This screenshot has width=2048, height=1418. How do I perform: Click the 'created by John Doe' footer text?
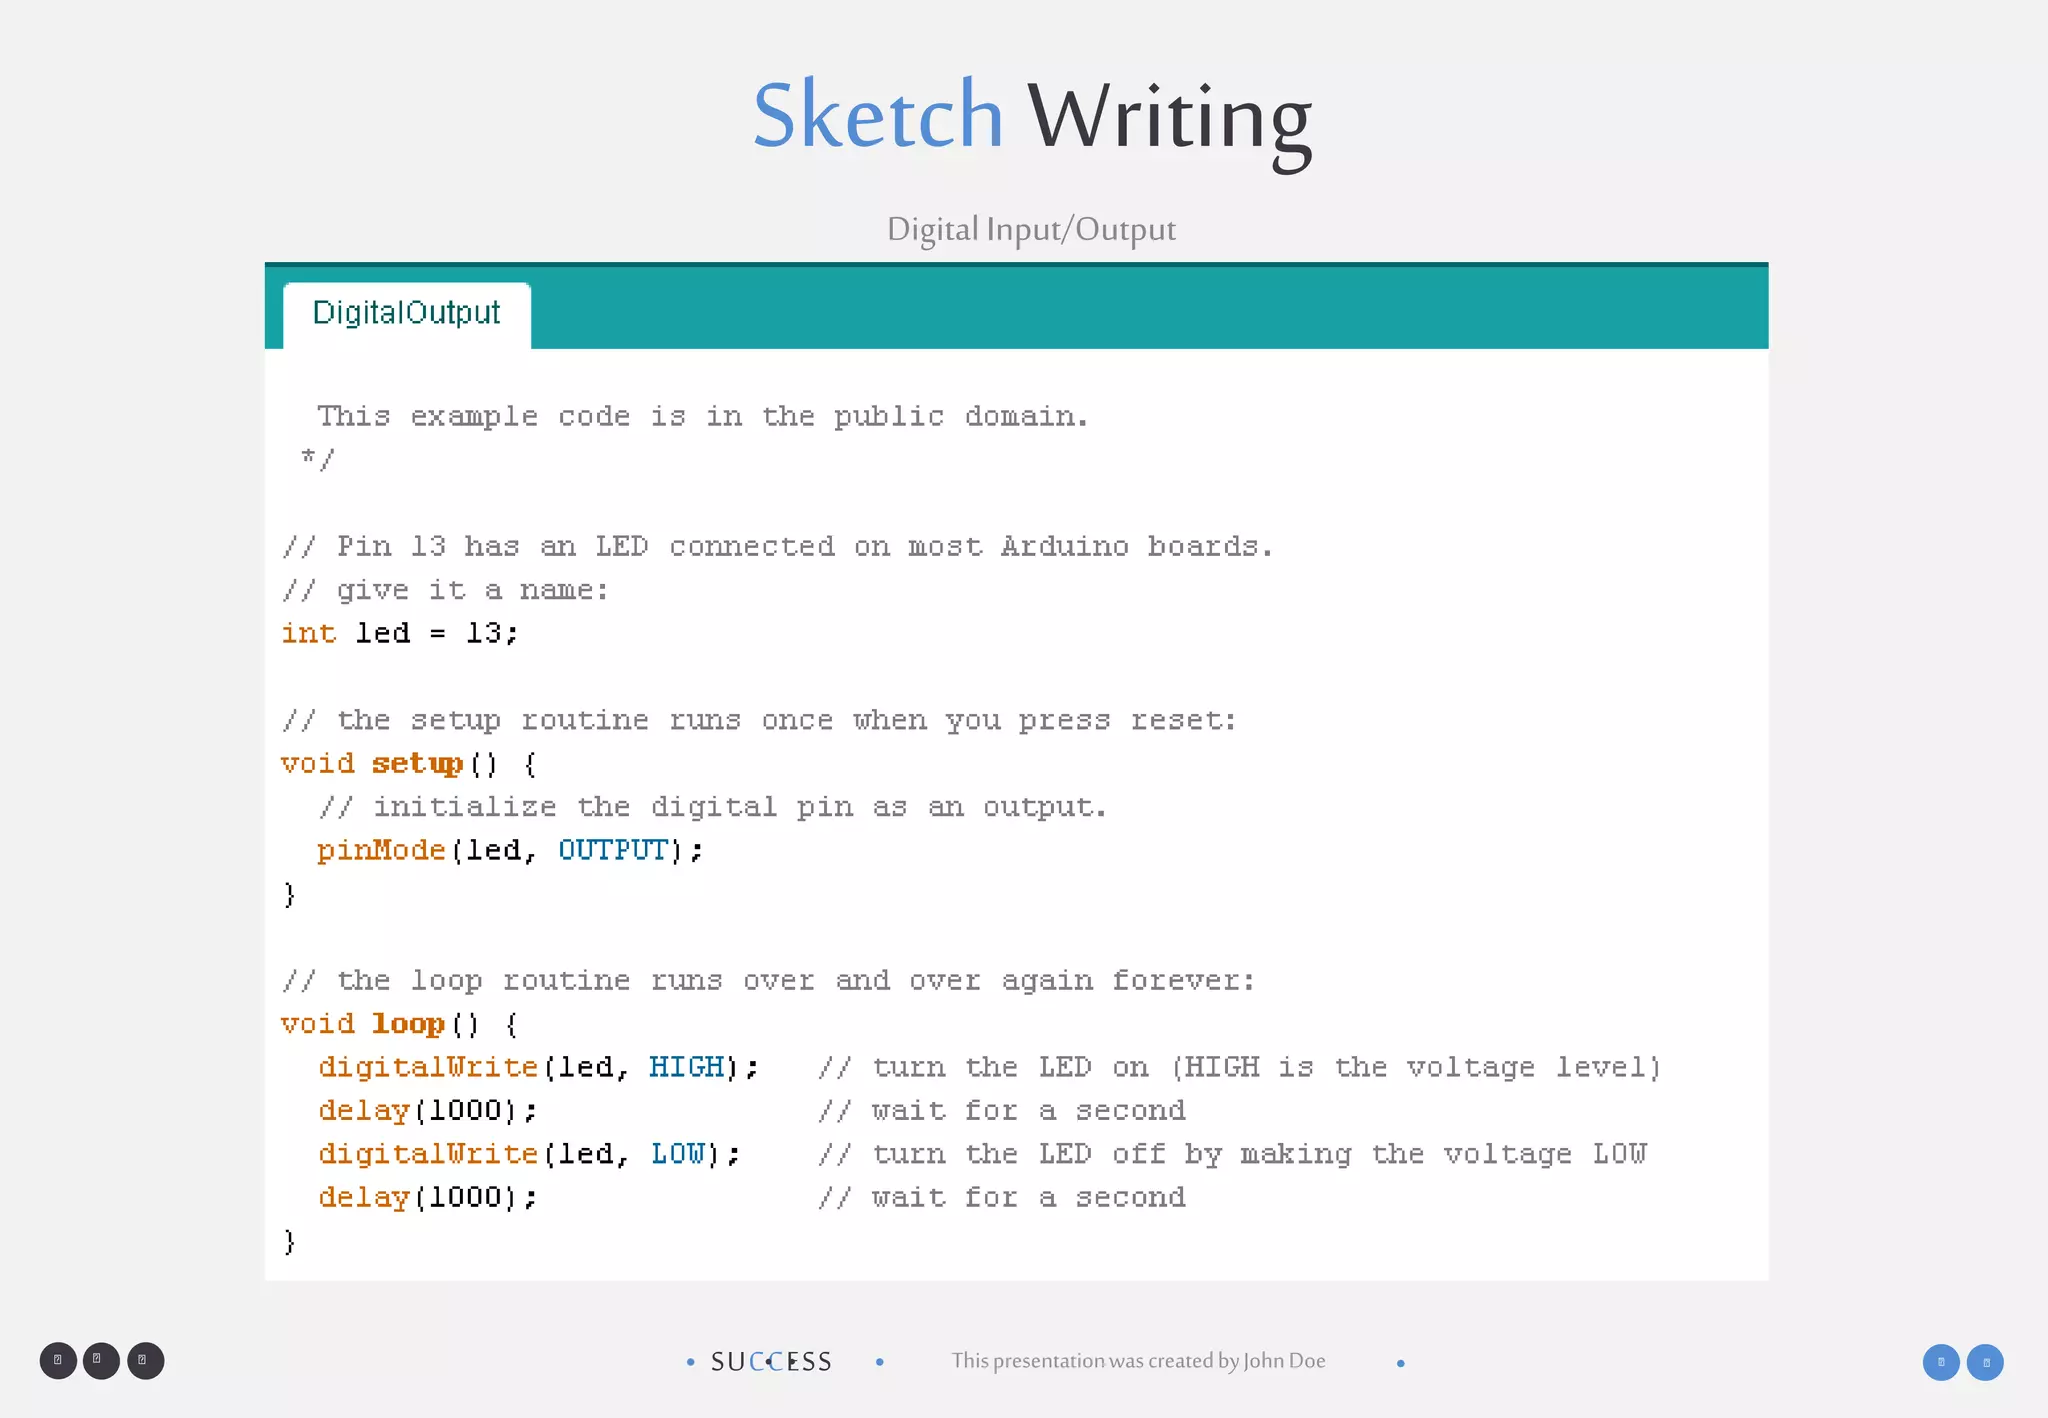pos(1138,1361)
